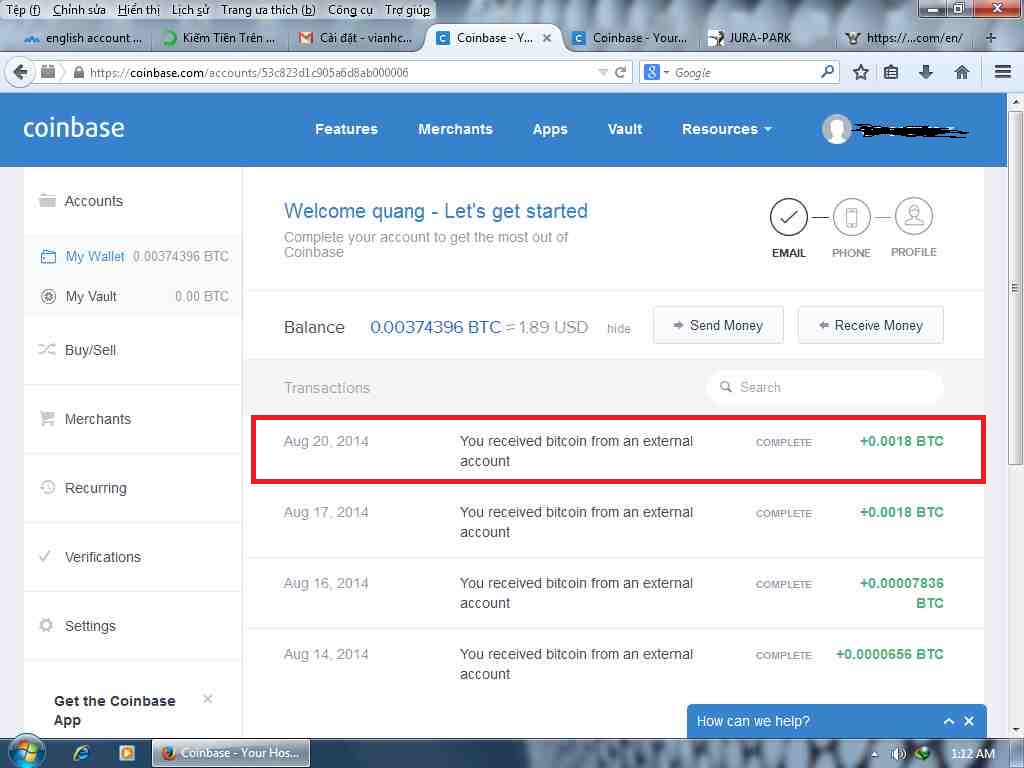Image resolution: width=1024 pixels, height=768 pixels.
Task: Open the Windows Start button
Action: click(x=25, y=753)
